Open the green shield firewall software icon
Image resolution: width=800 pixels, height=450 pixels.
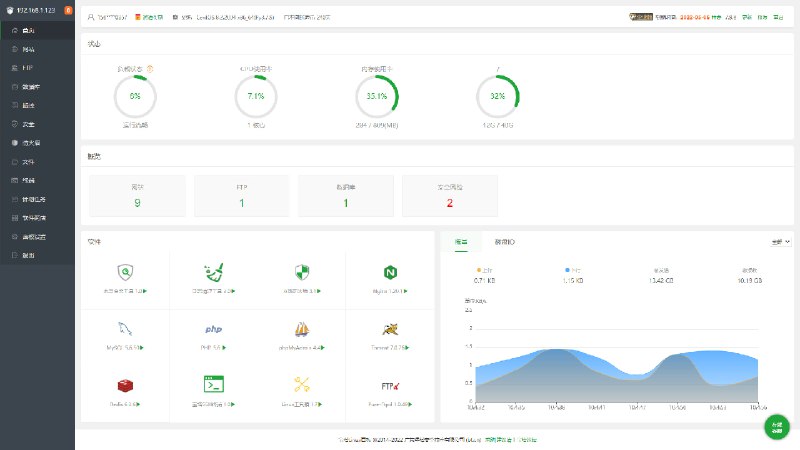(x=301, y=272)
